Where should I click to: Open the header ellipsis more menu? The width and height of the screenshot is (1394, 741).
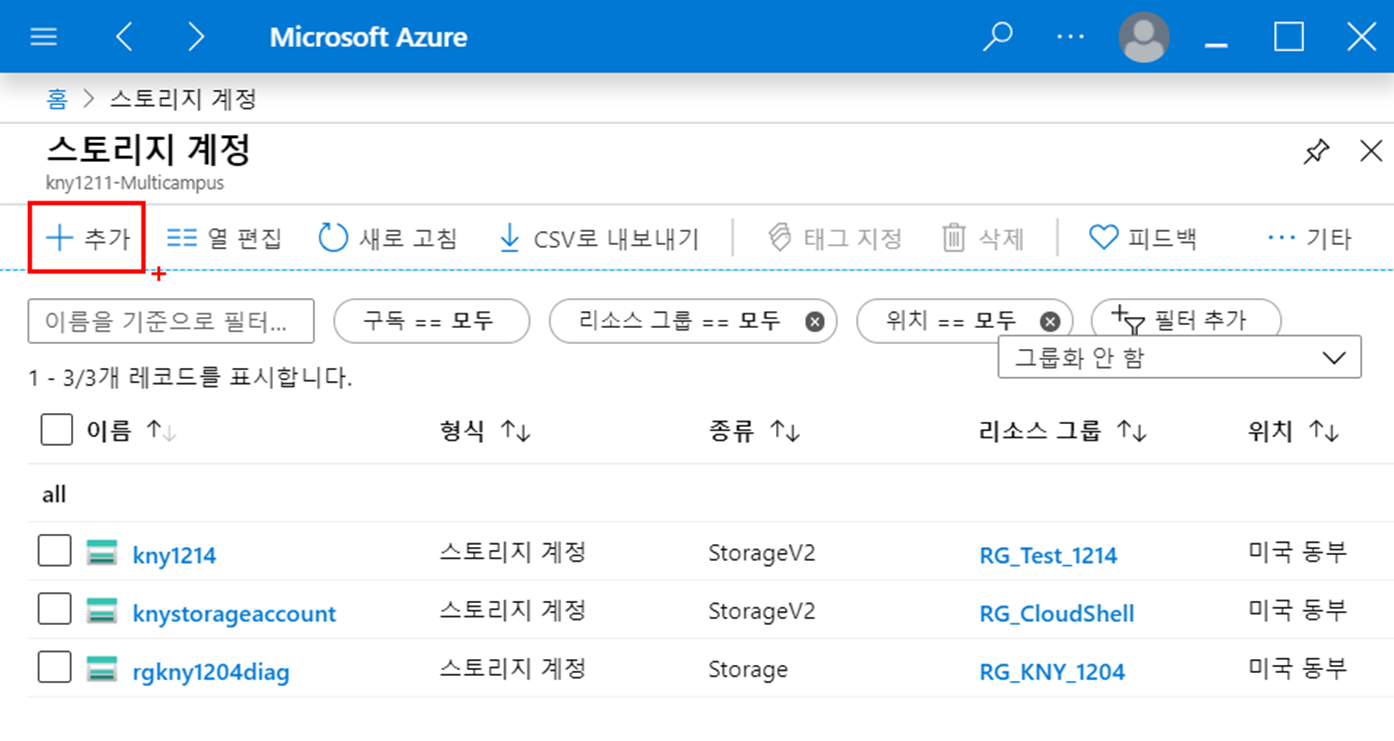(x=1071, y=37)
